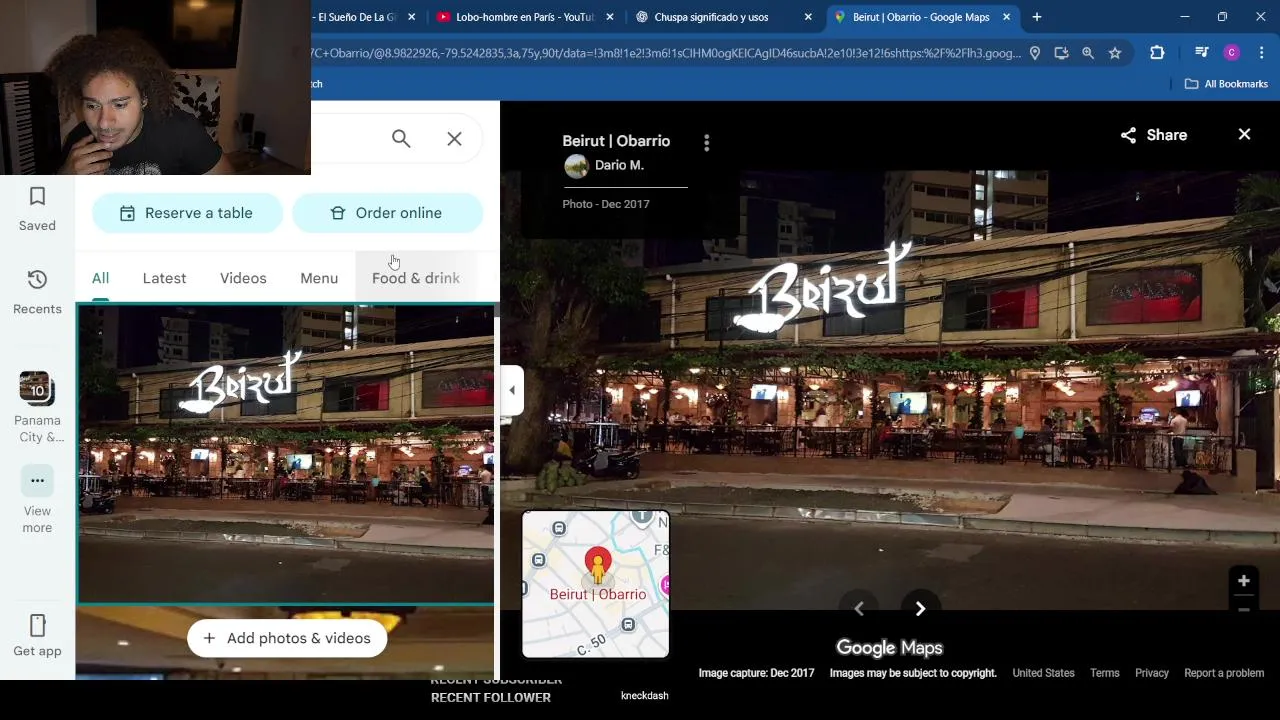Open photo options three-dot menu next to Beirut | Obarrio

point(706,143)
